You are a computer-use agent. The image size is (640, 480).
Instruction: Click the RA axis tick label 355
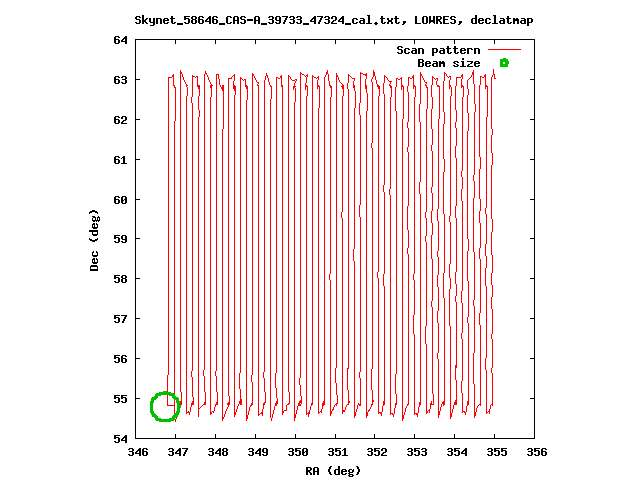click(x=497, y=452)
